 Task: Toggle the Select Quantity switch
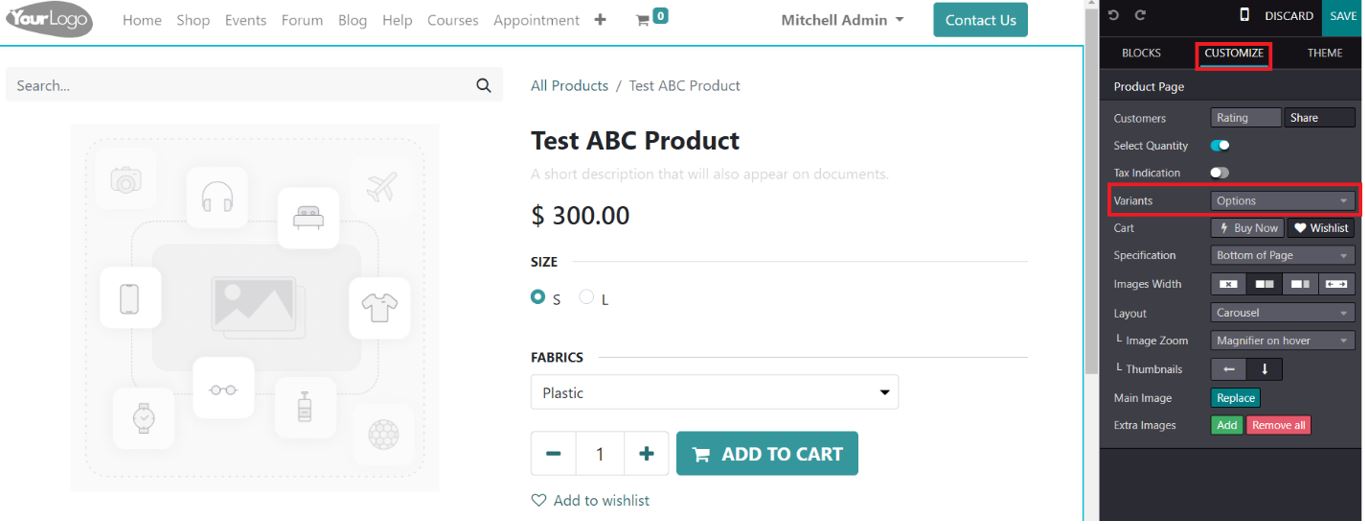point(1220,146)
